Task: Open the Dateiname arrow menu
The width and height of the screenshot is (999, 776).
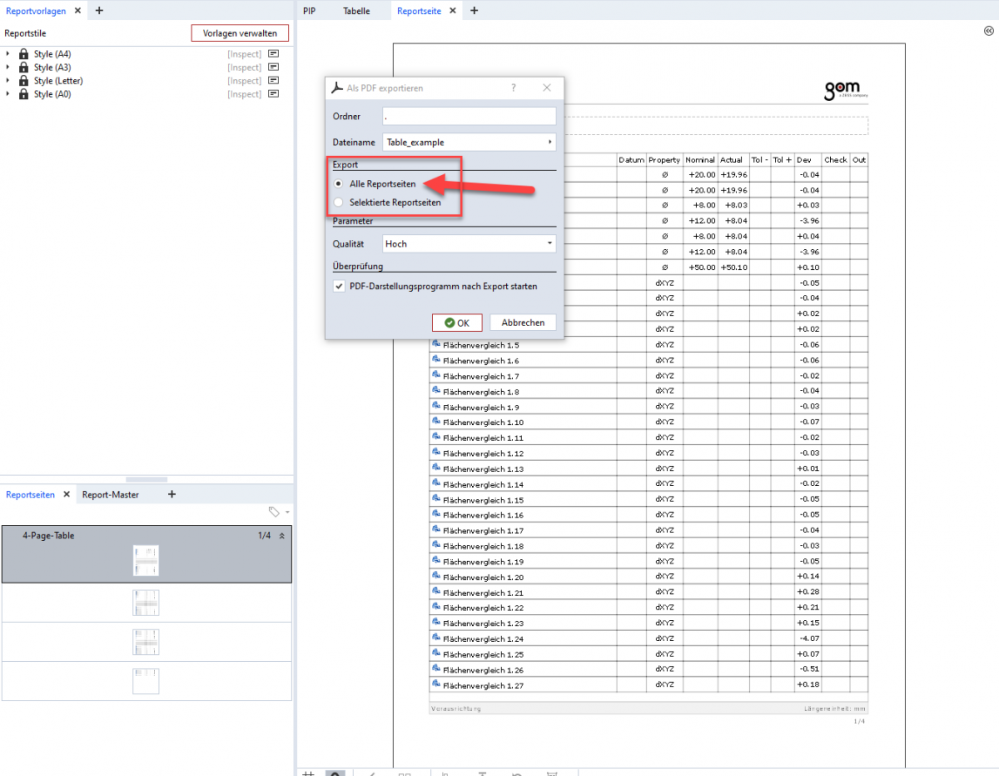Action: 550,142
